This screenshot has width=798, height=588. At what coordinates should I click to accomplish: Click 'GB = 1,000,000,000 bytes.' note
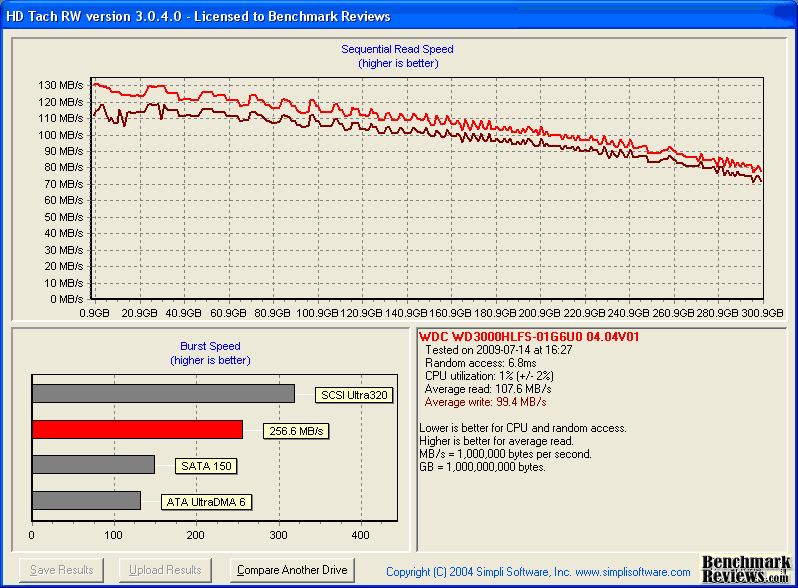482,467
